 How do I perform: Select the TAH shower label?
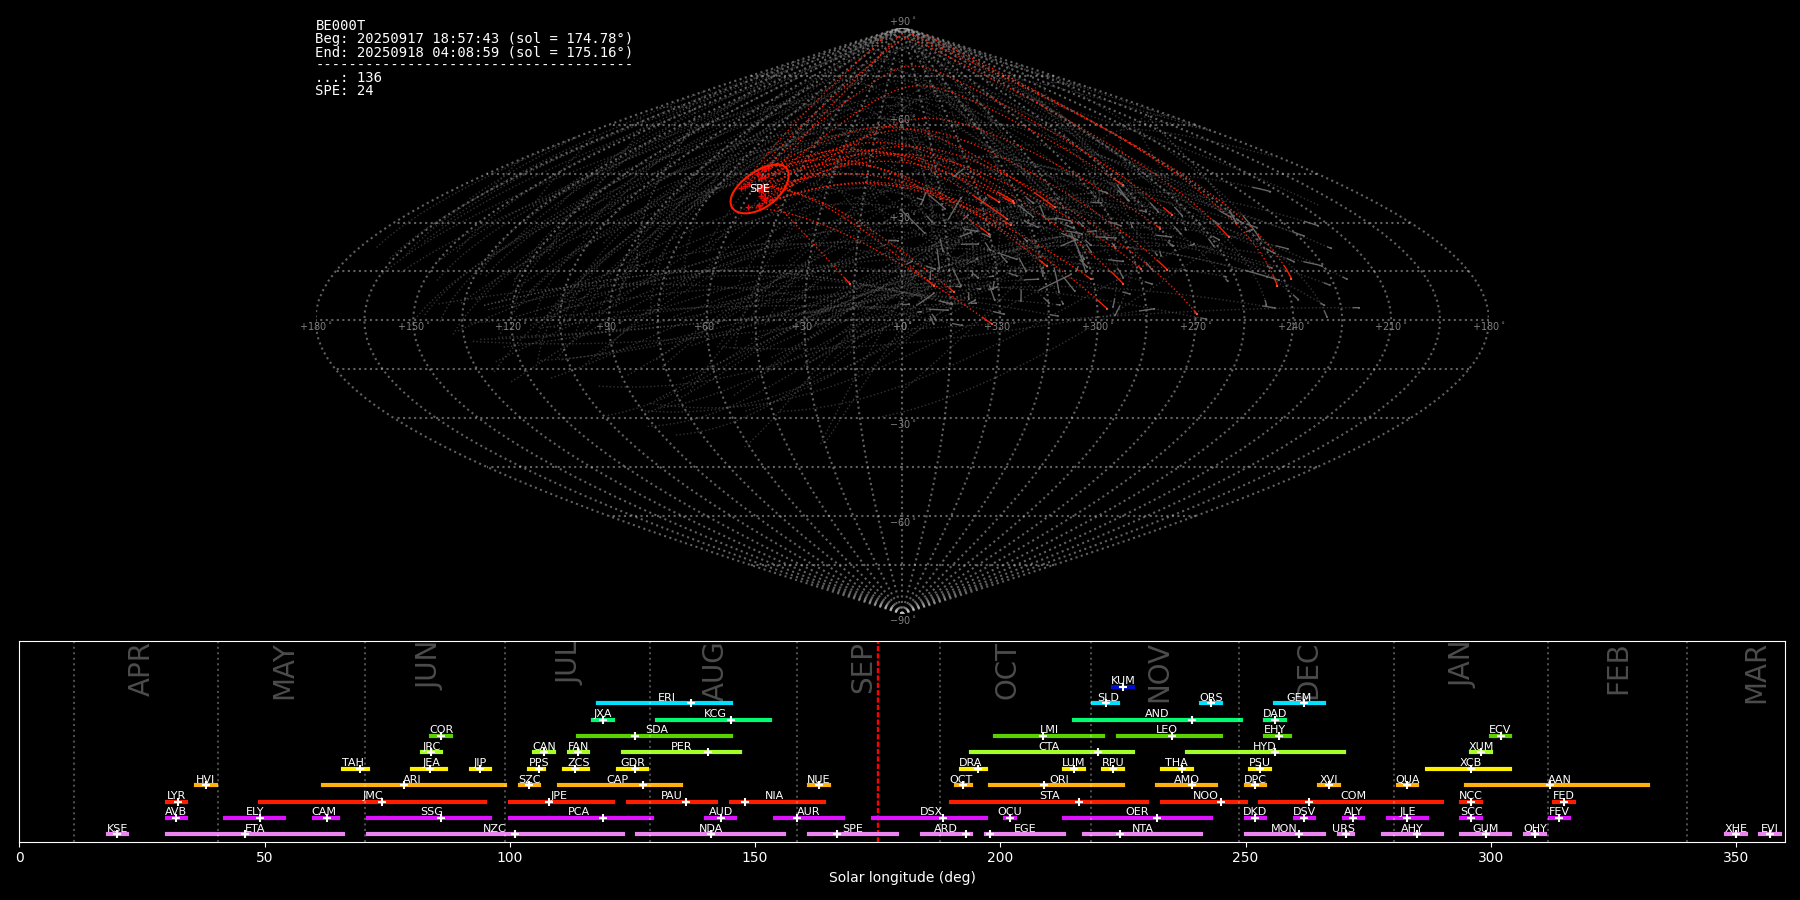click(x=353, y=763)
